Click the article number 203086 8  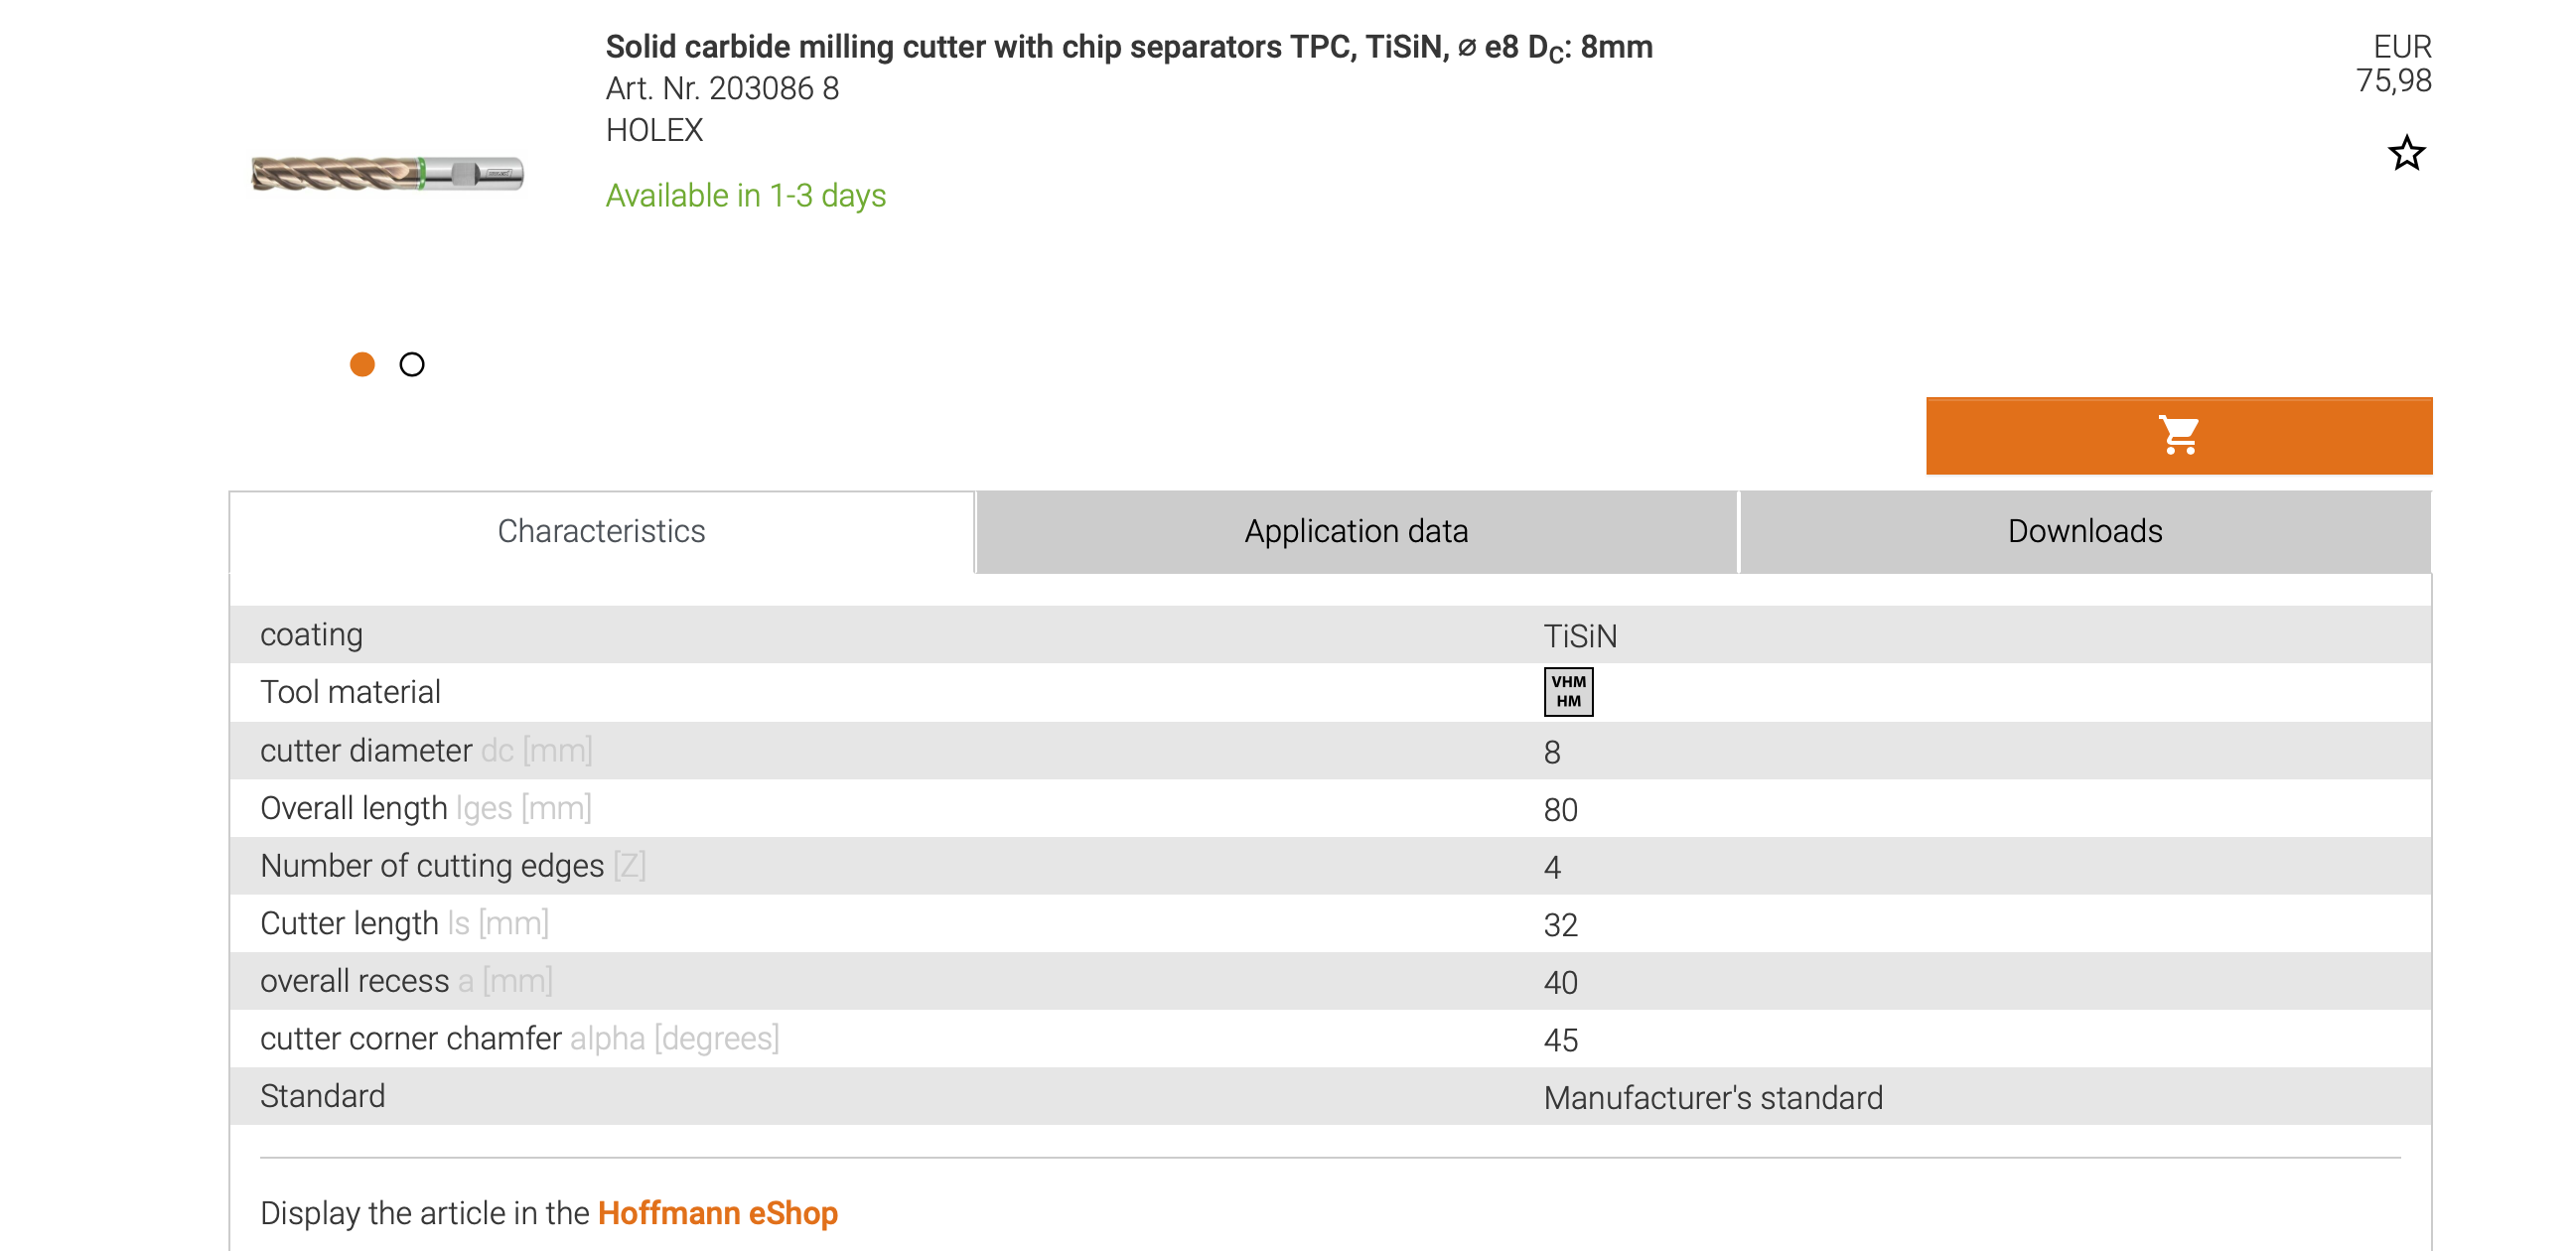722,89
